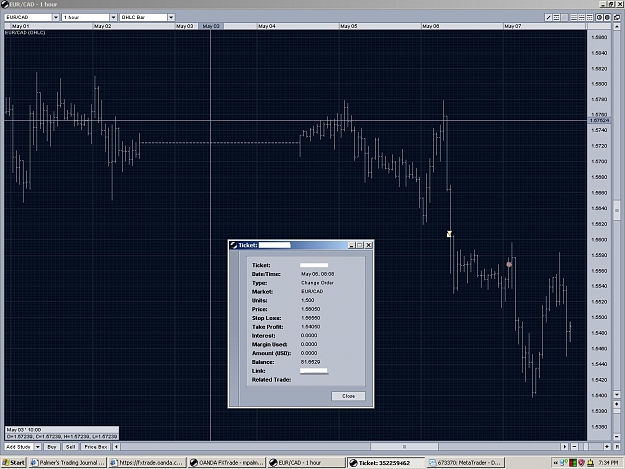
Task: Click the horizontal zoom slider handle
Action: pos(586,447)
